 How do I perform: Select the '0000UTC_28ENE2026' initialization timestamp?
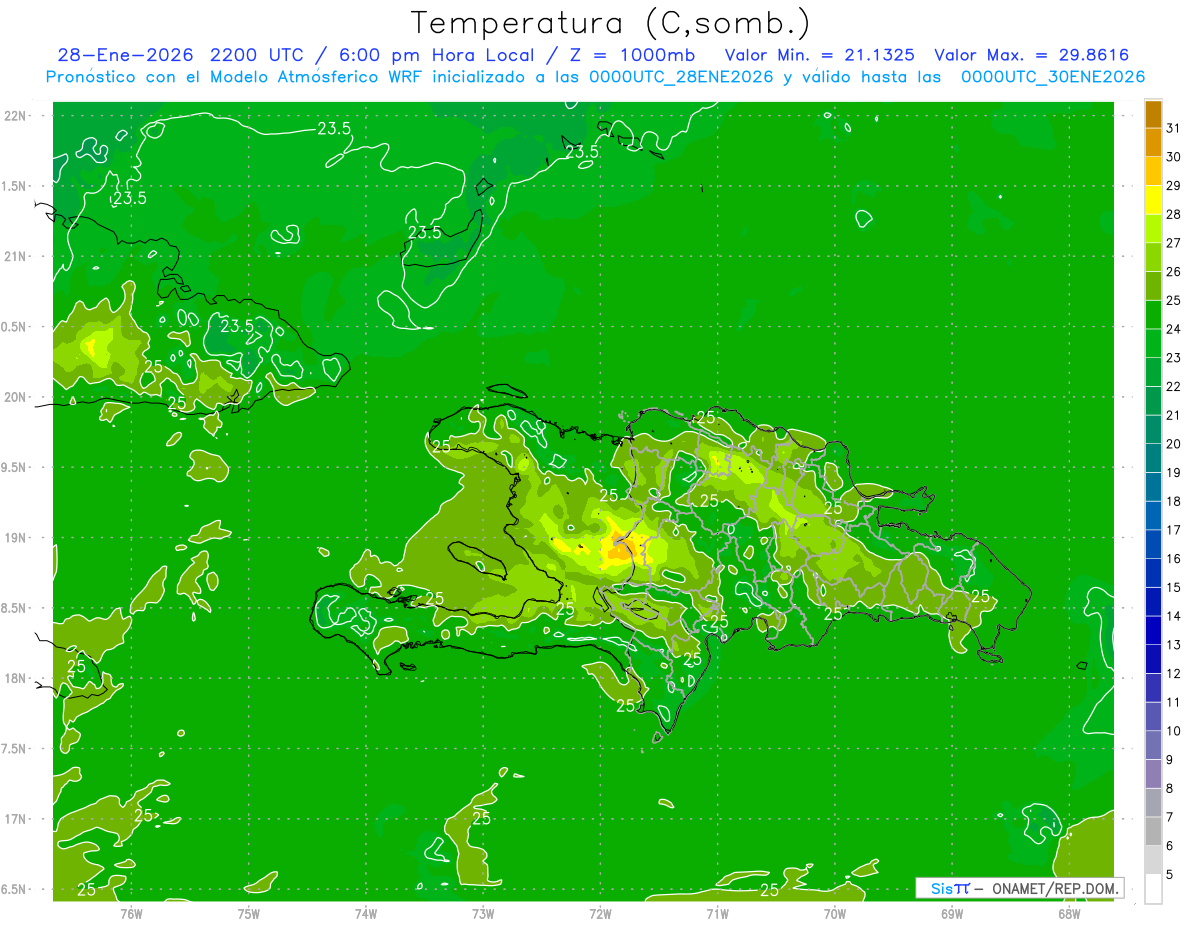681,77
